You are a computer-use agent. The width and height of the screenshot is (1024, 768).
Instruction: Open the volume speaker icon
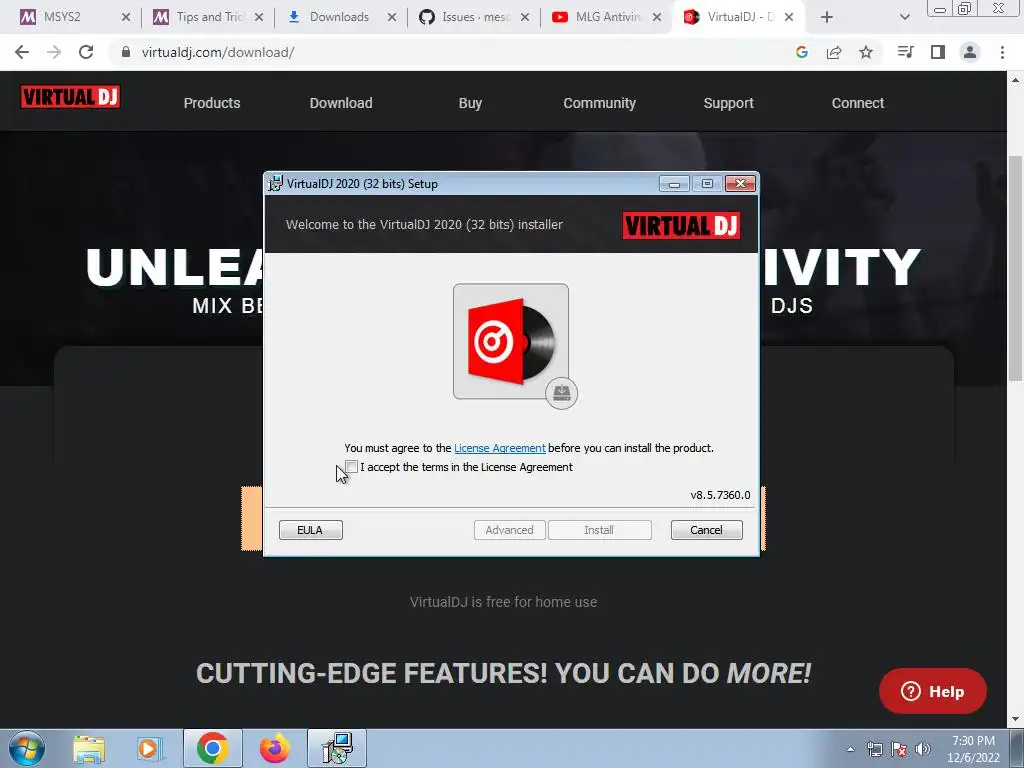(x=923, y=749)
